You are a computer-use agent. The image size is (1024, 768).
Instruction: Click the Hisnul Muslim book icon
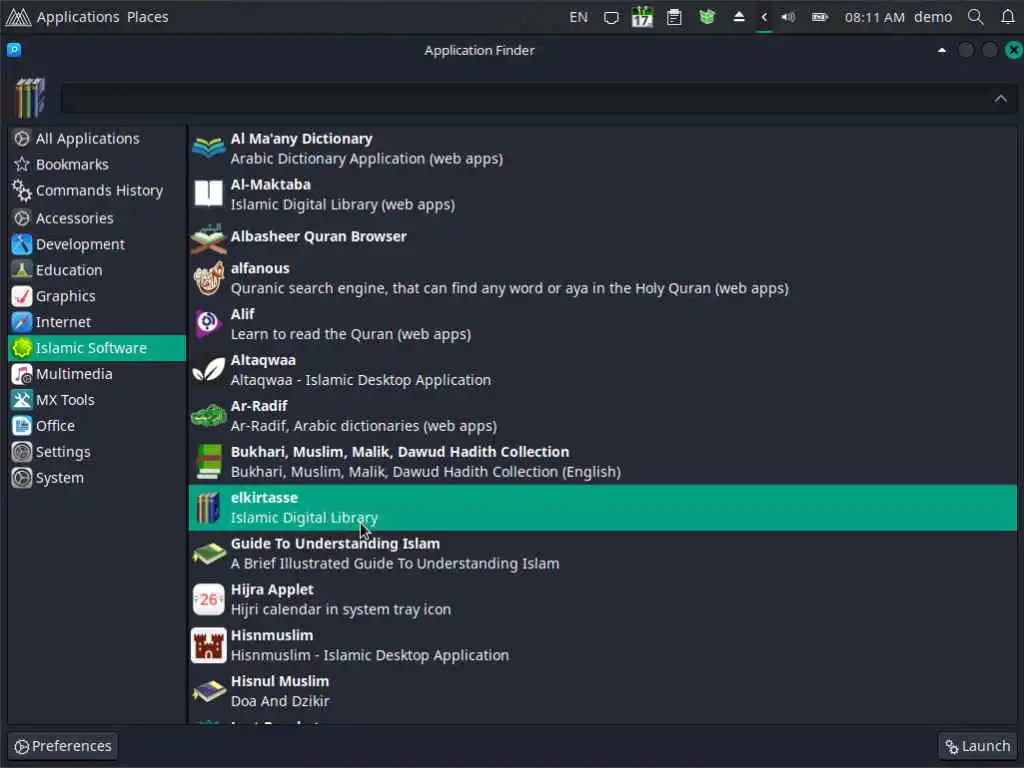click(208, 691)
